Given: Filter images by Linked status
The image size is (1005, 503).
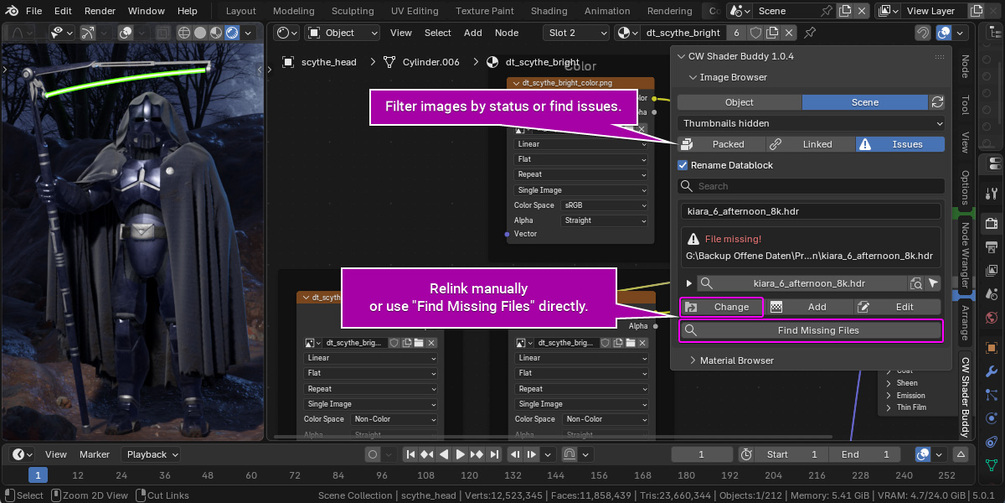Looking at the screenshot, I should coord(811,144).
